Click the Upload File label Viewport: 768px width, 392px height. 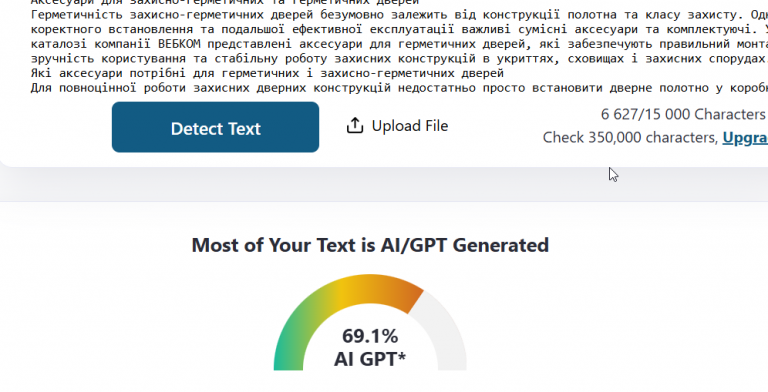(409, 126)
